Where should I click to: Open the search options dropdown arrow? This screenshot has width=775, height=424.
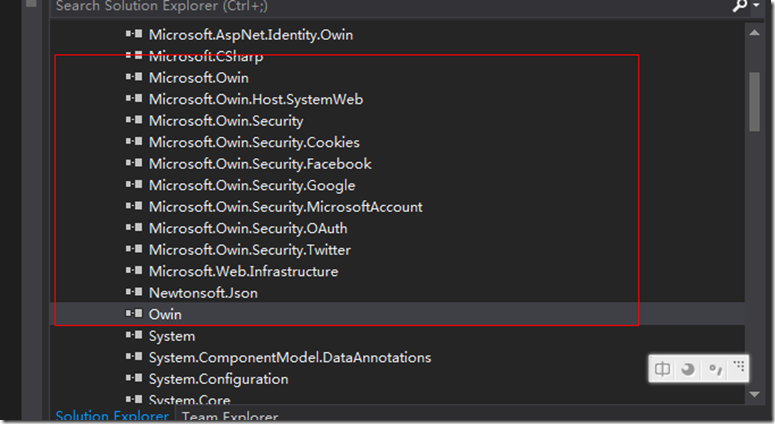click(759, 7)
